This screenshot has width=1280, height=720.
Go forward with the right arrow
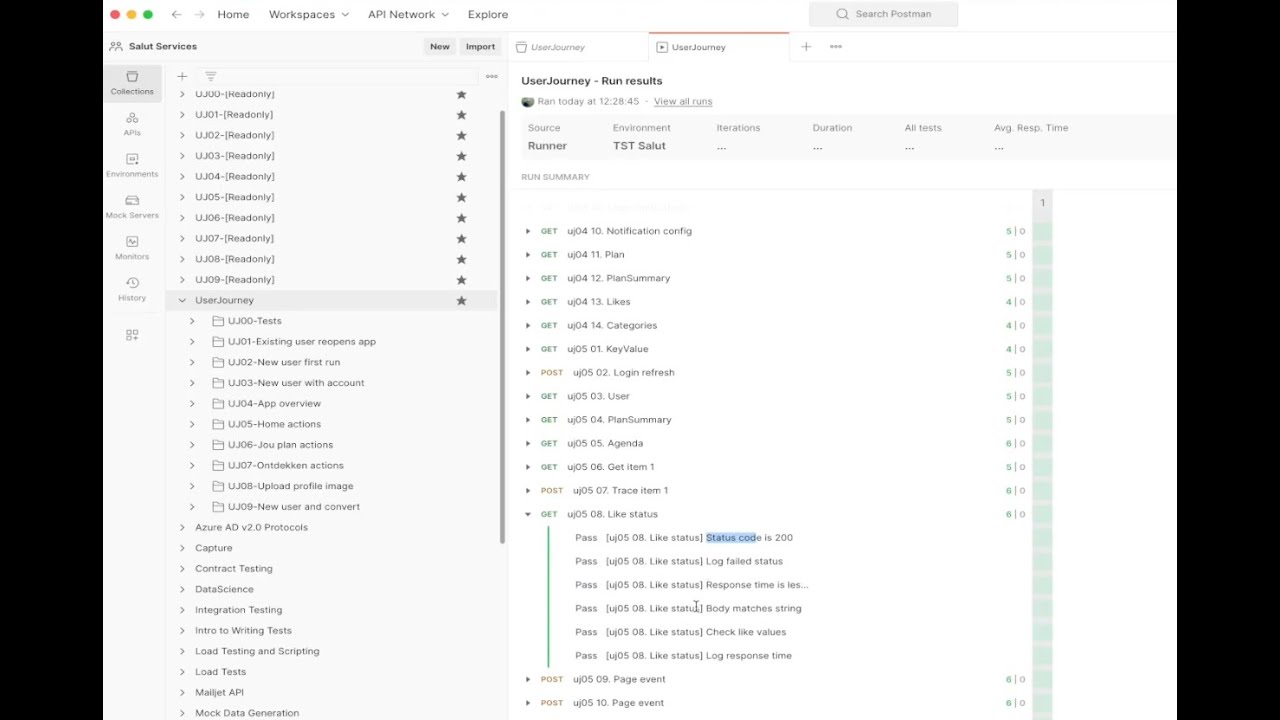(x=200, y=14)
